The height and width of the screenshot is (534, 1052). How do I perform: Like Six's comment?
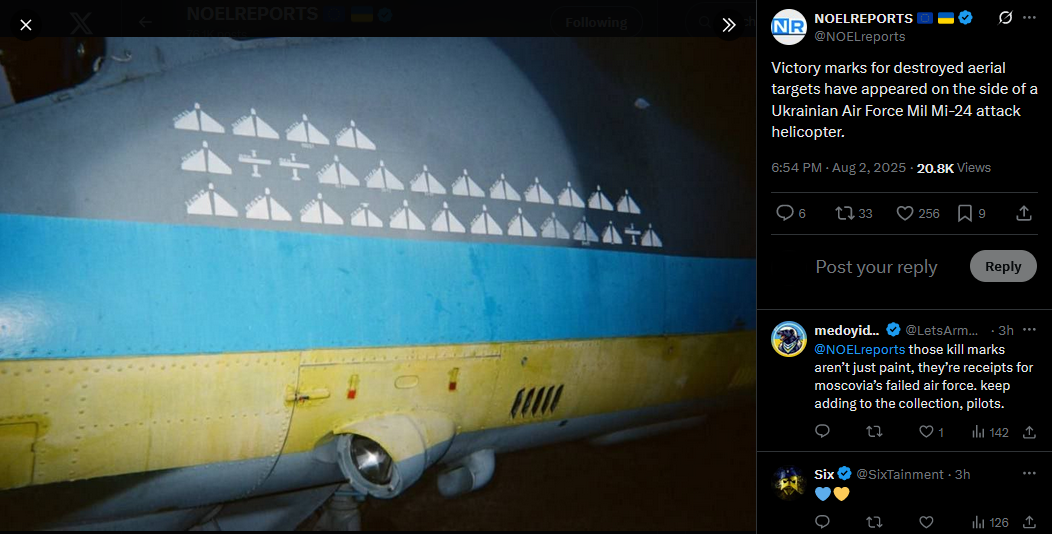point(927,522)
